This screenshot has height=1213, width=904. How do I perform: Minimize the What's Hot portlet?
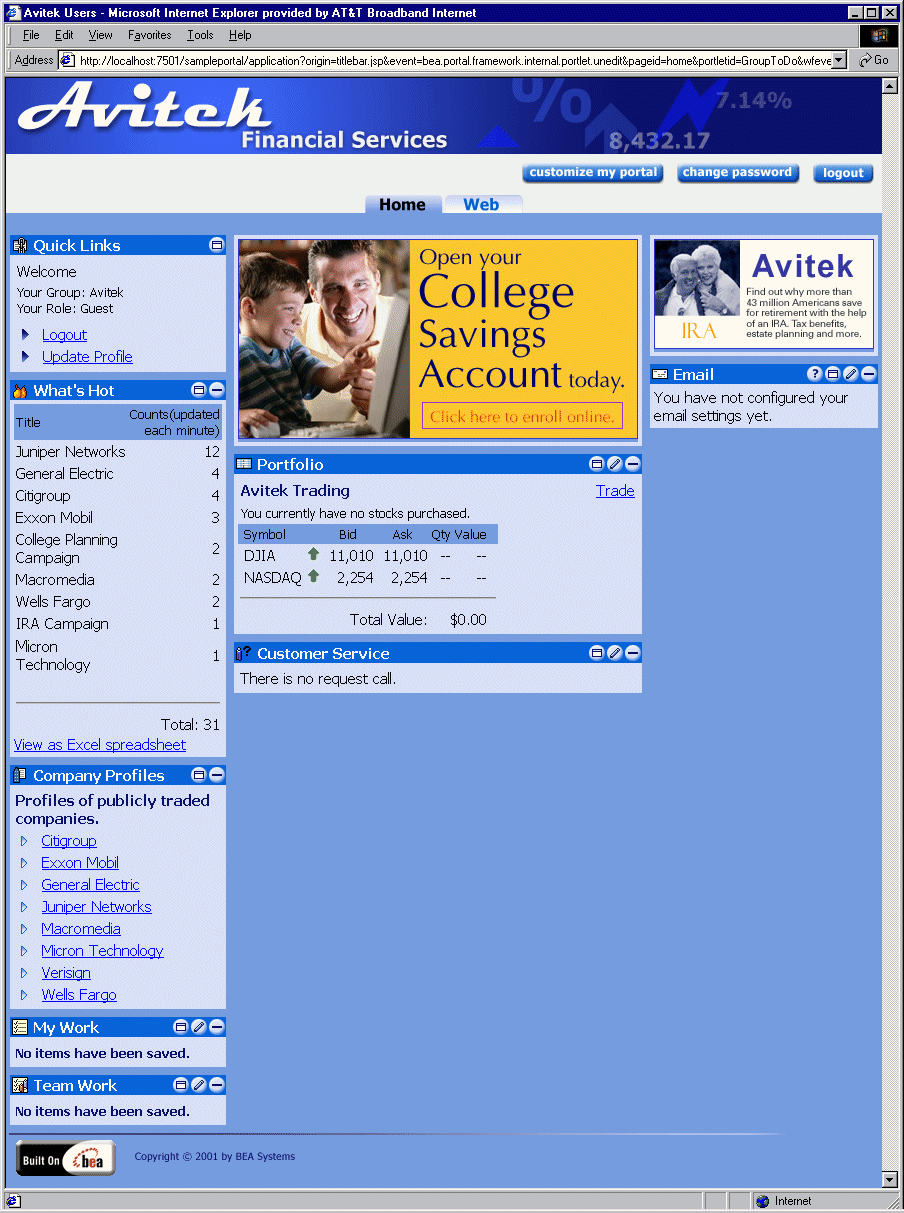click(x=216, y=390)
